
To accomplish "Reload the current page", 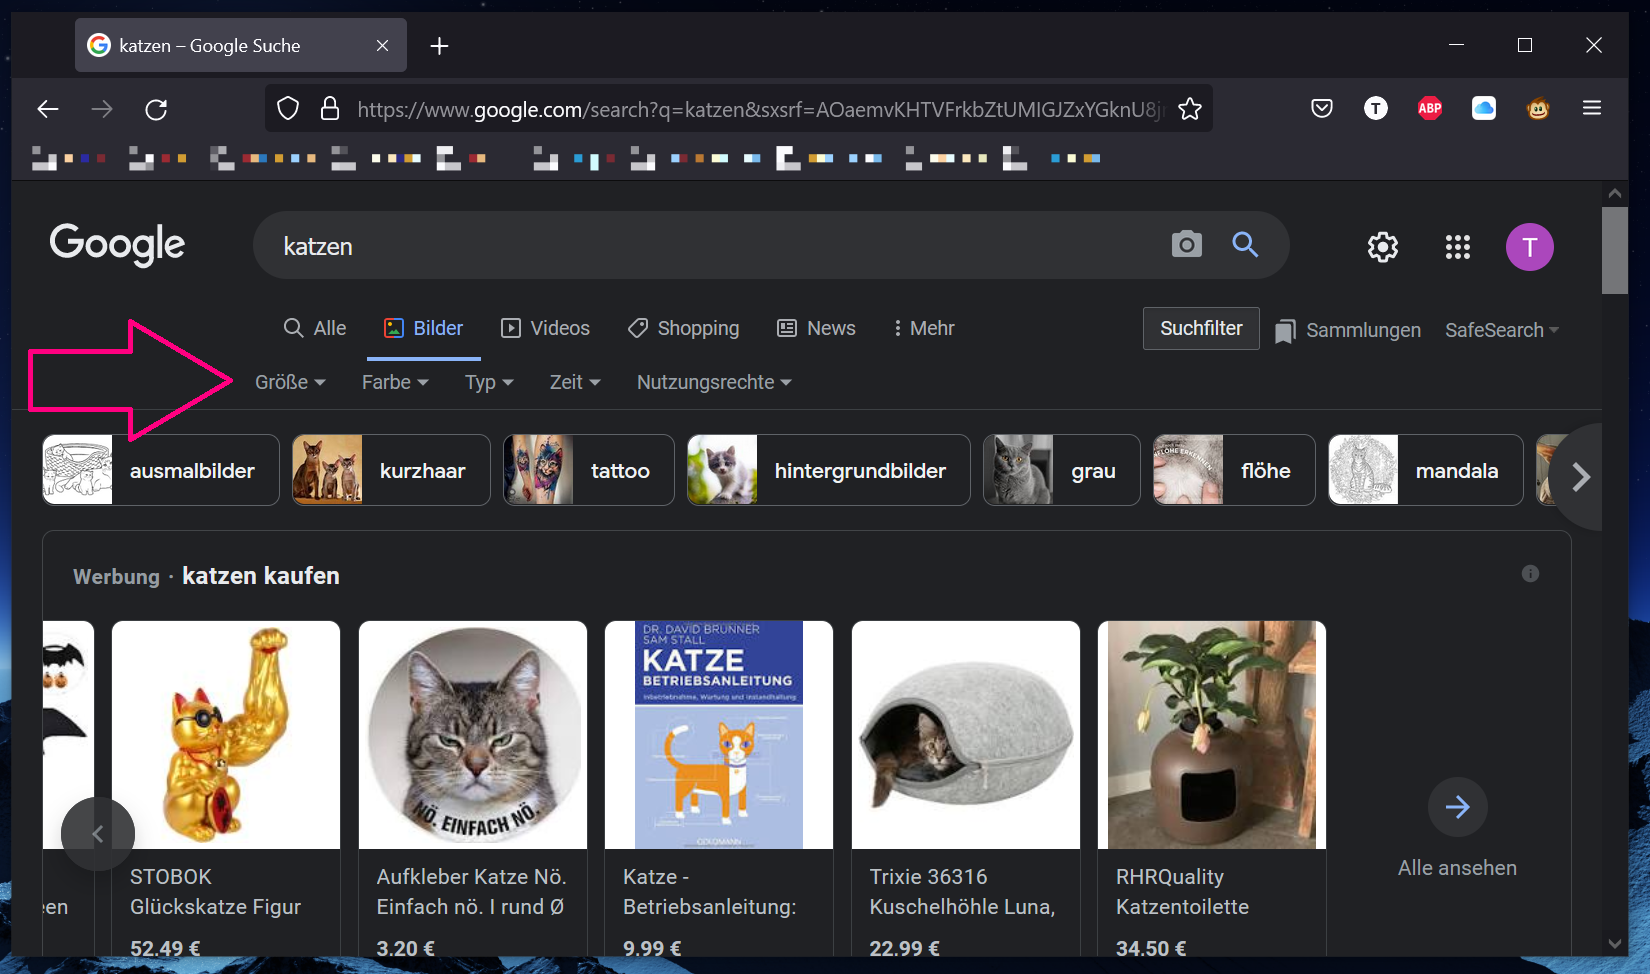I will tap(156, 109).
